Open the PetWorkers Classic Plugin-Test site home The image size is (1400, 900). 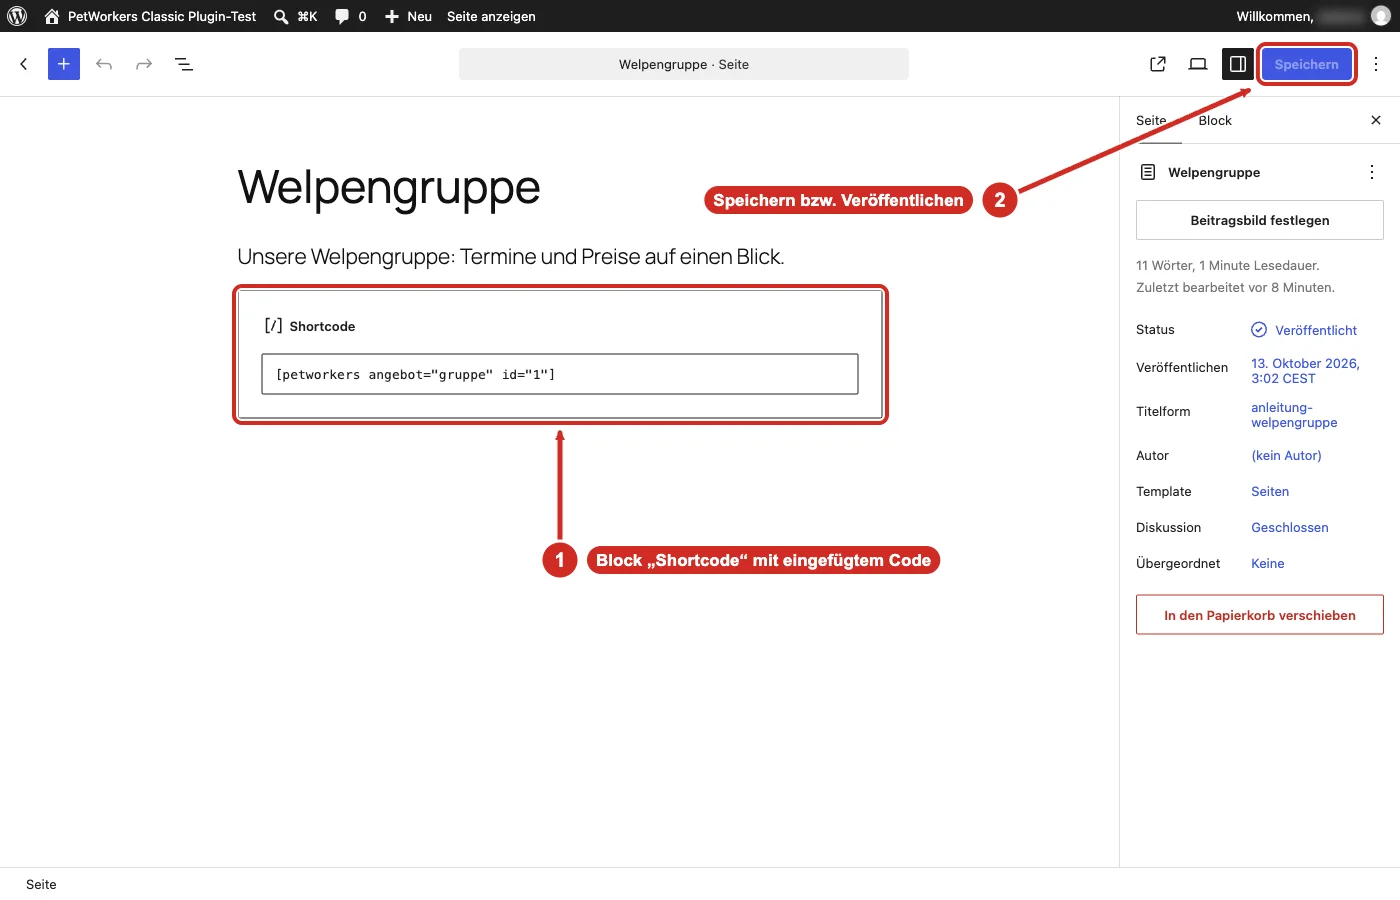click(150, 16)
